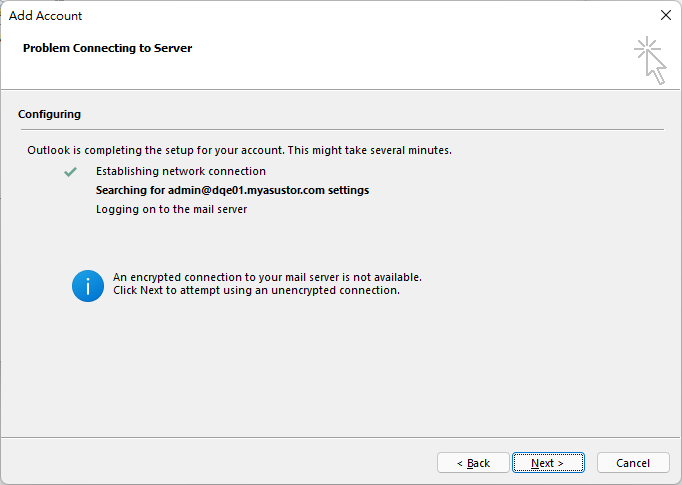Click the encrypted connection not available message
Screen dimensions: 682x485
267,277
